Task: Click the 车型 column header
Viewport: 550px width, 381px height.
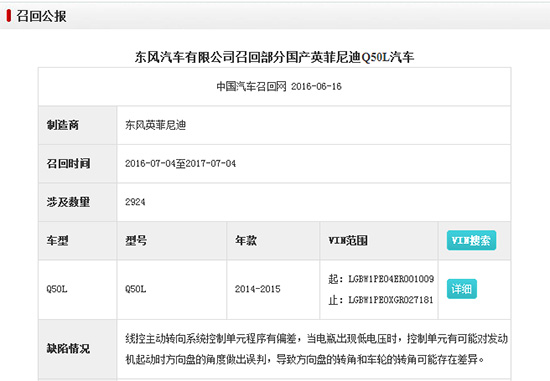Action: pyautogui.click(x=58, y=241)
